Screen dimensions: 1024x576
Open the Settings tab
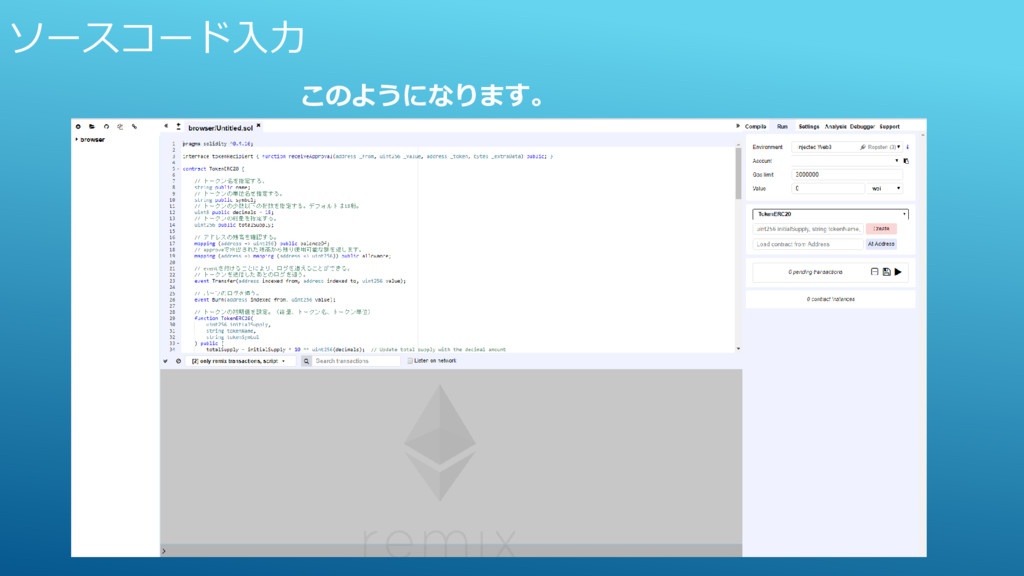tap(808, 127)
